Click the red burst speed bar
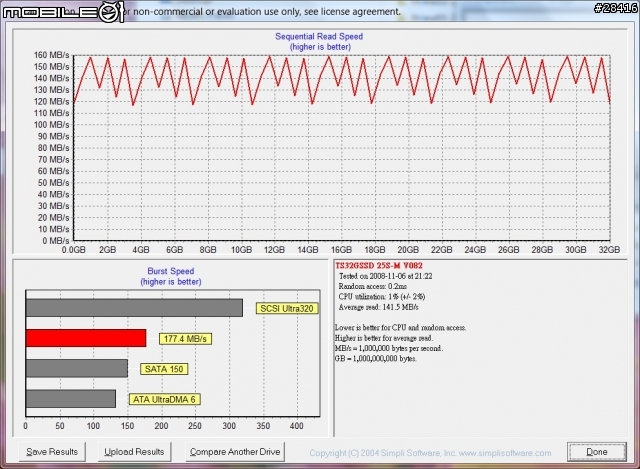Viewport: 640px width, 469px height. [86, 338]
